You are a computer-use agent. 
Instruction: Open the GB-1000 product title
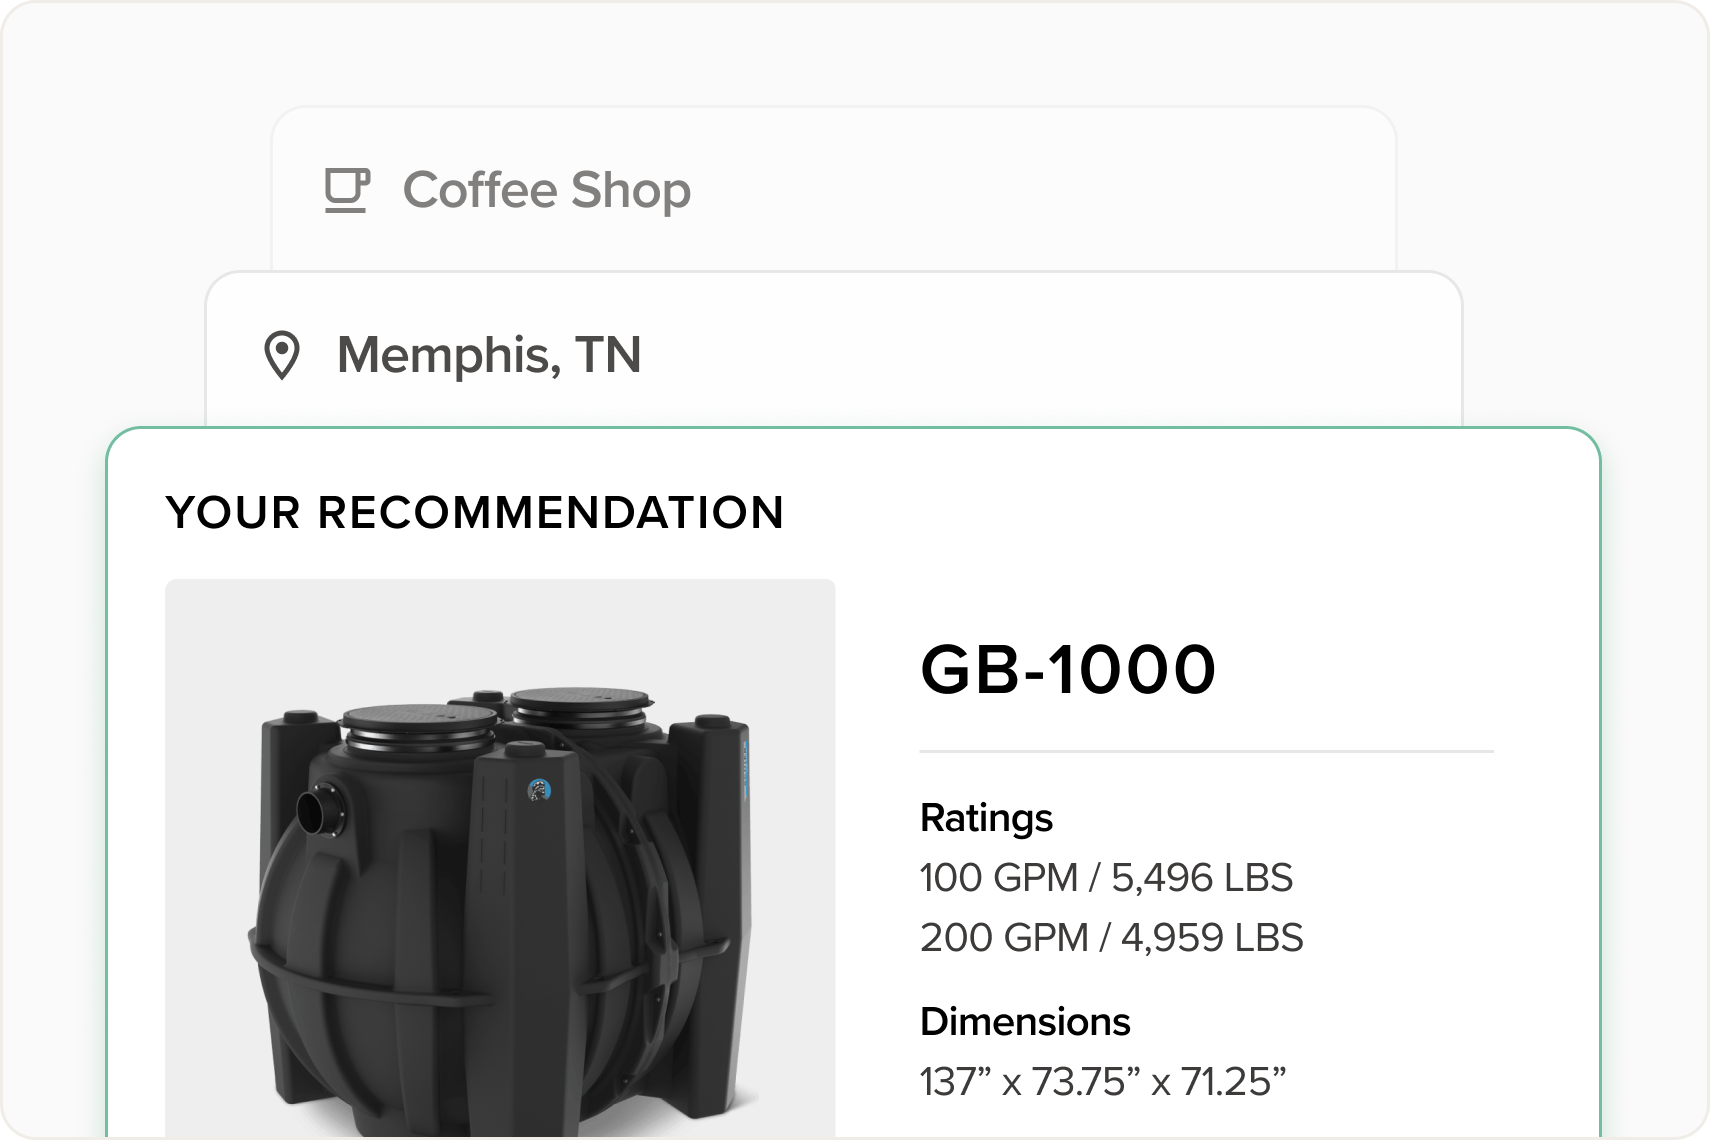point(1068,669)
